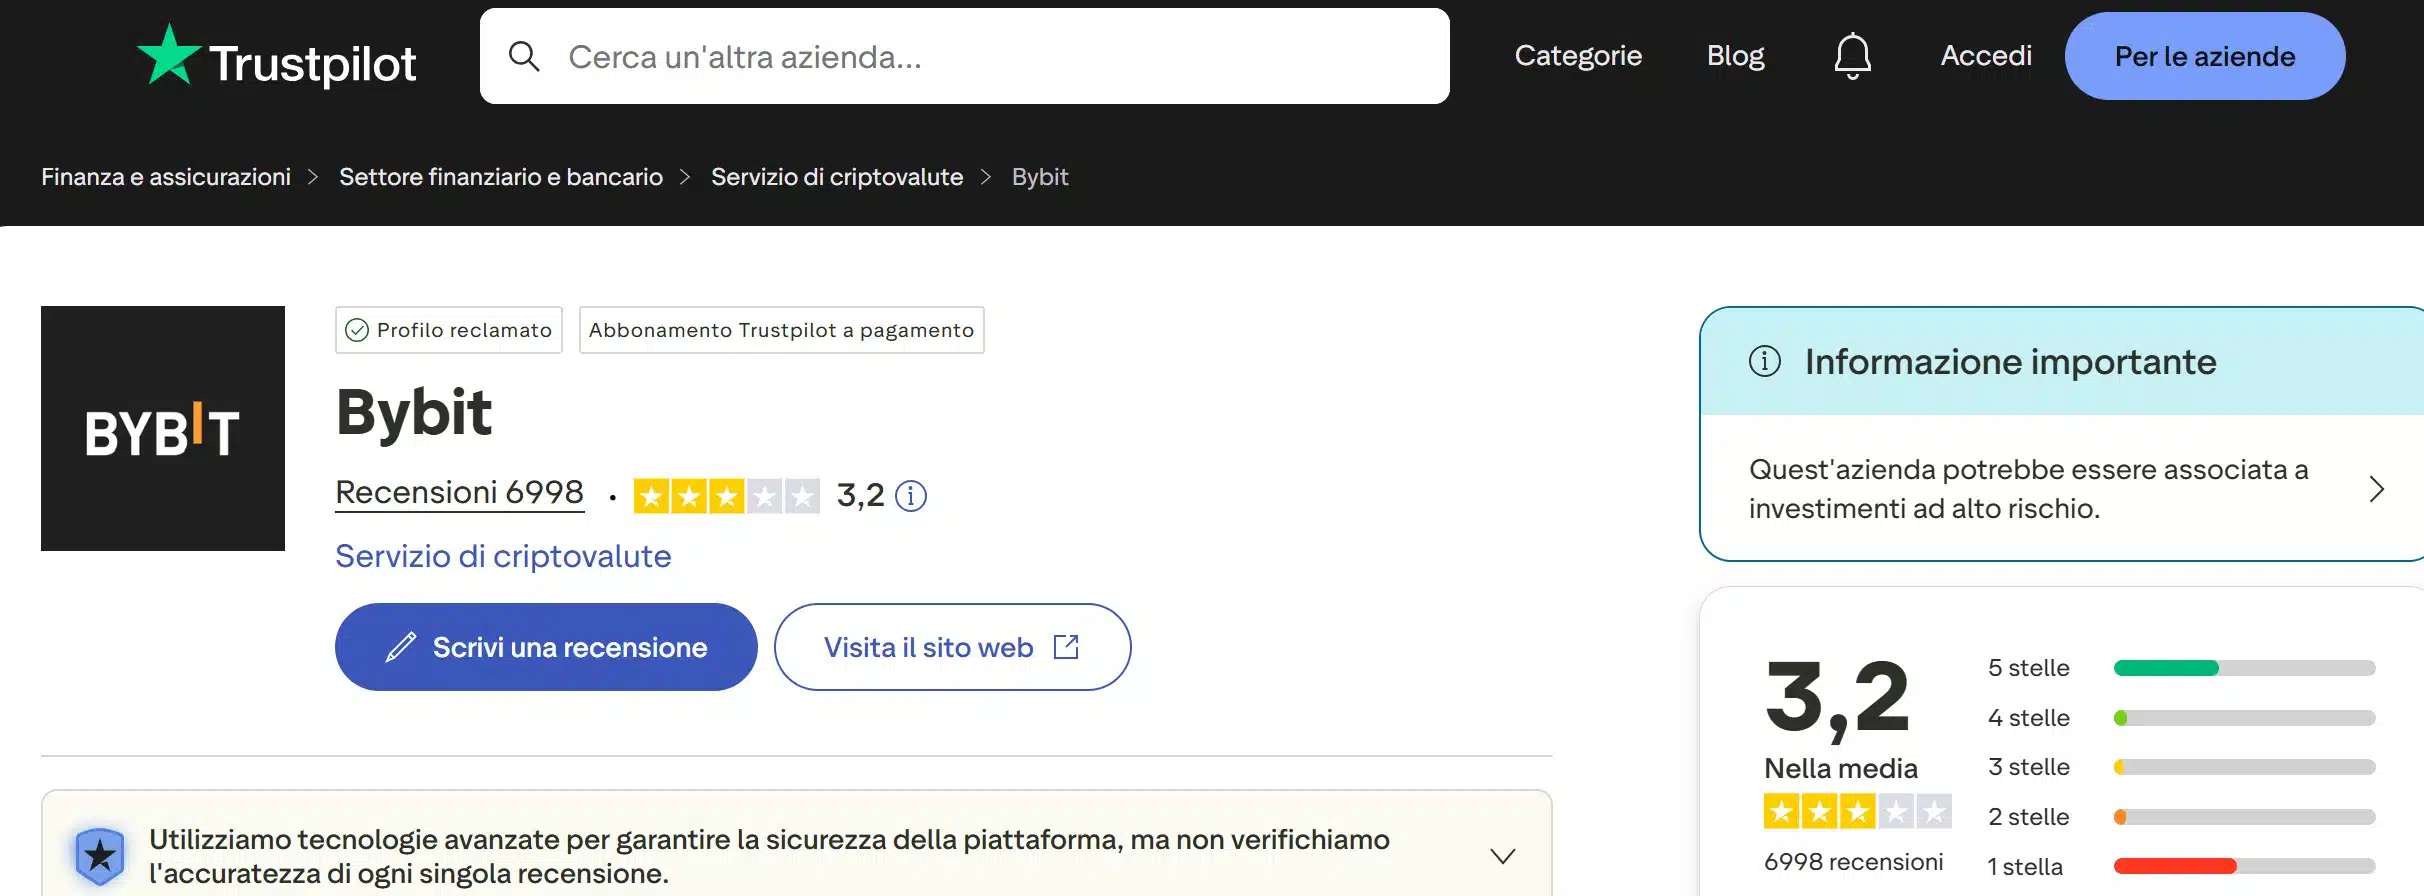Expand the security technology notice

1502,855
